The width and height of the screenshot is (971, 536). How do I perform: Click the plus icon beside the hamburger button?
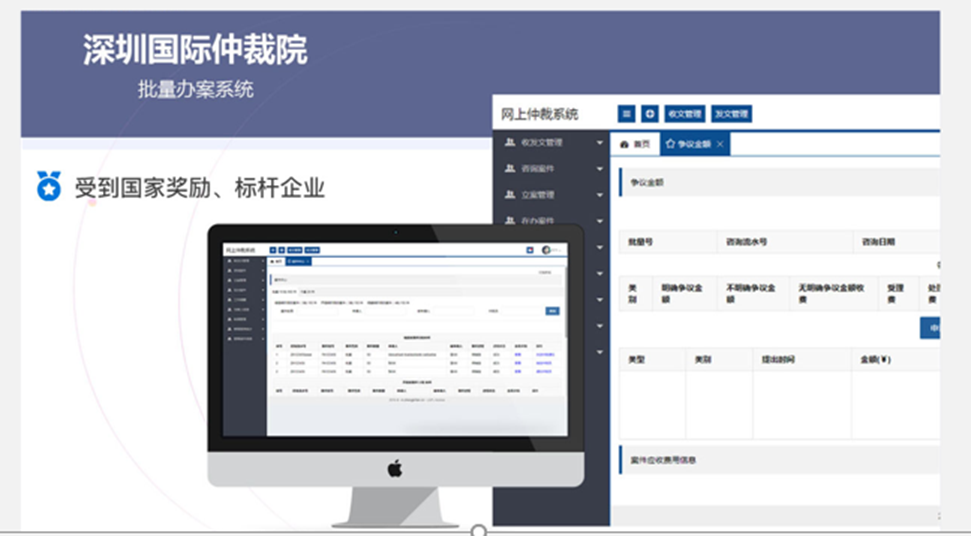pyautogui.click(x=649, y=114)
